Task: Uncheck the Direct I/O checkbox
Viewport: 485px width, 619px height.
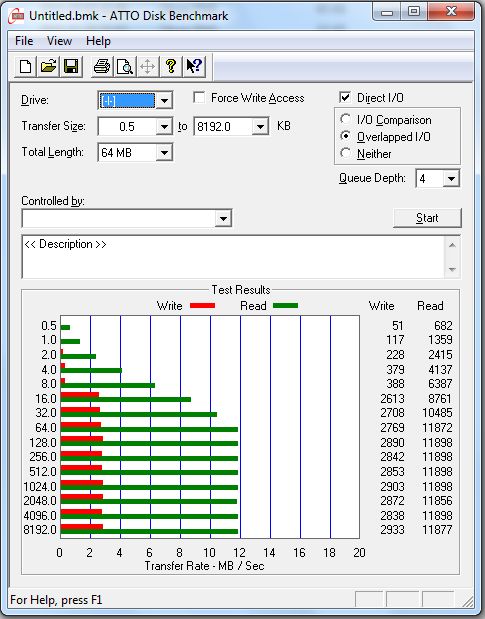Action: click(345, 98)
